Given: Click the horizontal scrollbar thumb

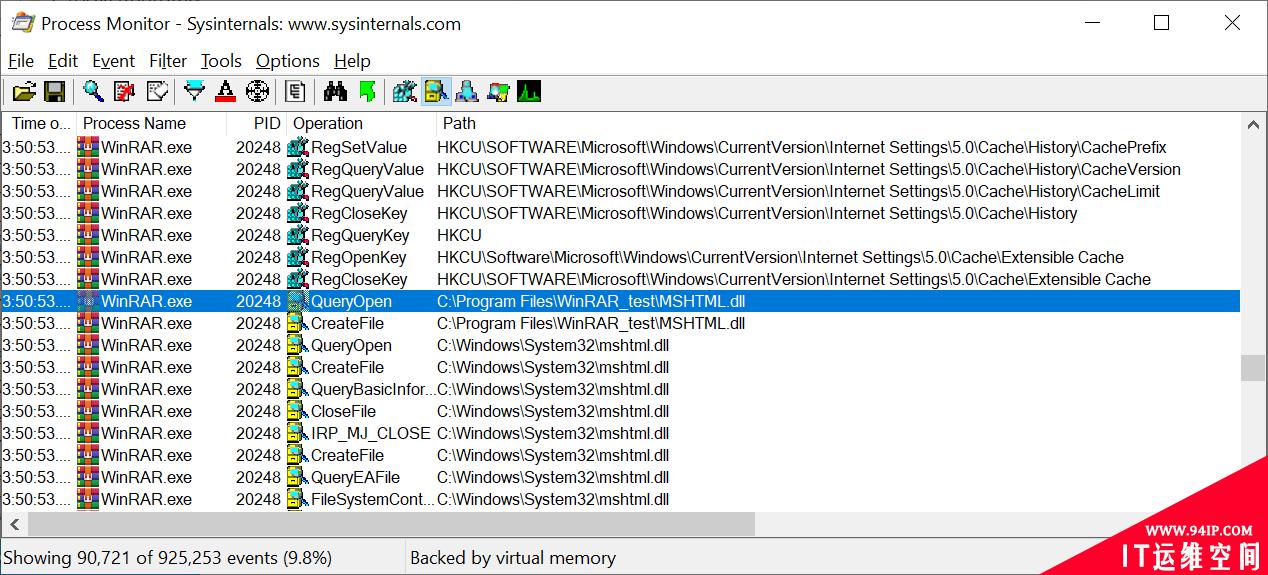Looking at the screenshot, I should click(391, 524).
